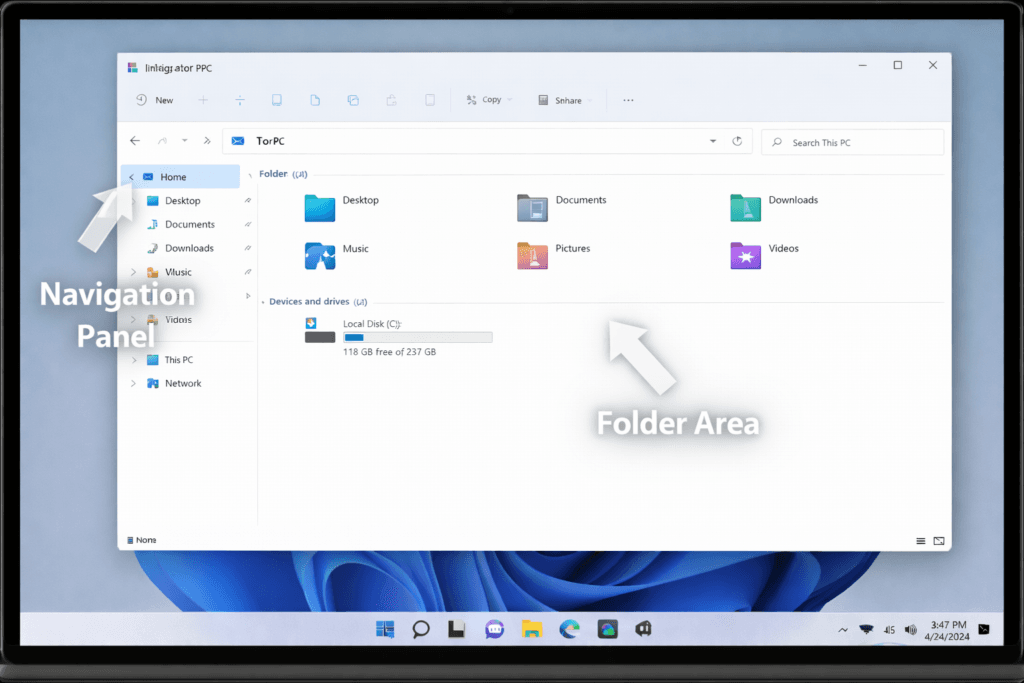Click the refresh icon beside address bar

click(x=737, y=142)
